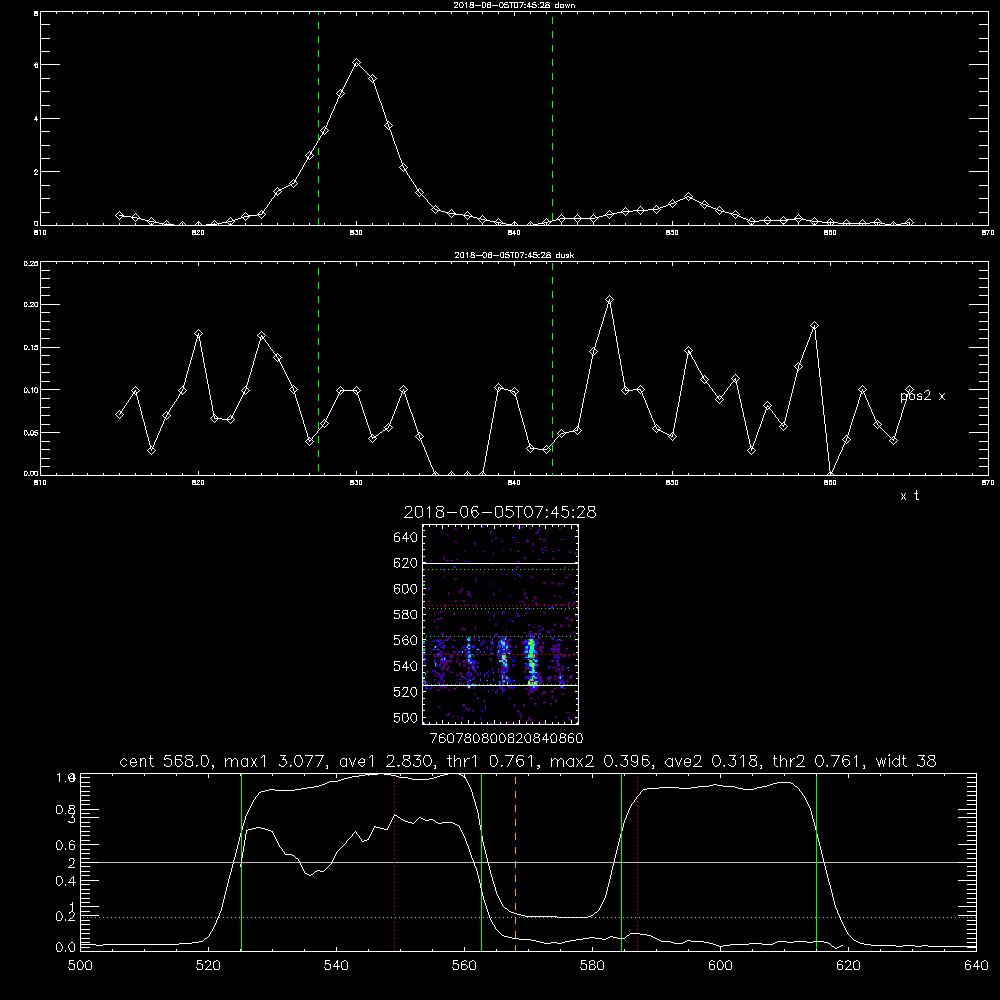Image resolution: width=1000 pixels, height=1000 pixels.
Task: Click the '600' y-axis label of heatmap
Action: point(406,589)
